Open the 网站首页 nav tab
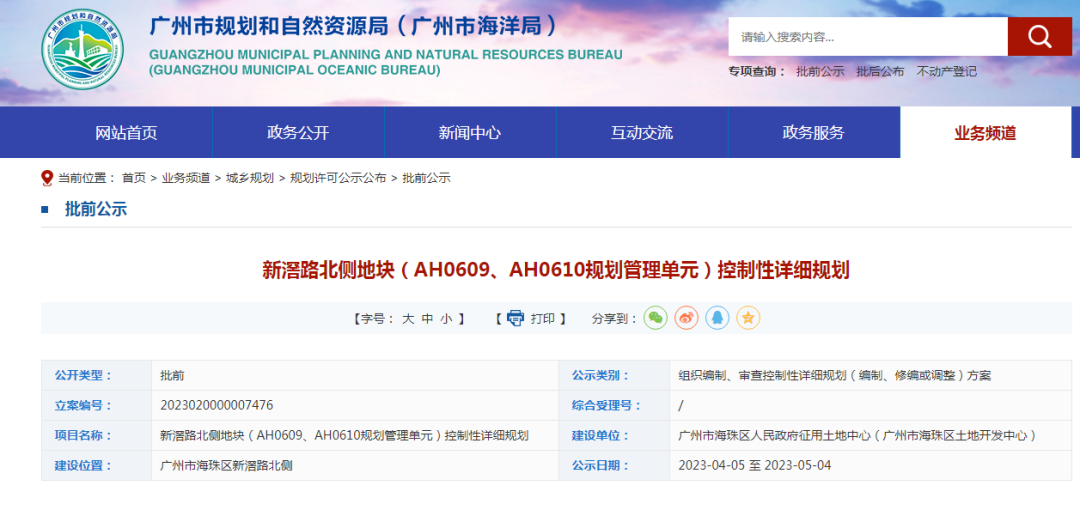 126,133
